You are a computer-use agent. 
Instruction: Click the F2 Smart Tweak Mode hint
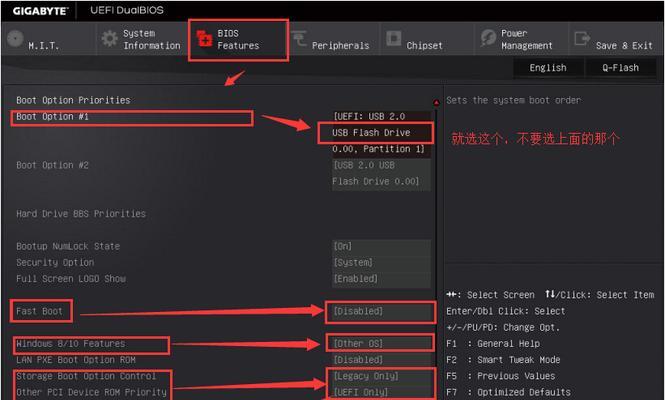pyautogui.click(x=503, y=360)
